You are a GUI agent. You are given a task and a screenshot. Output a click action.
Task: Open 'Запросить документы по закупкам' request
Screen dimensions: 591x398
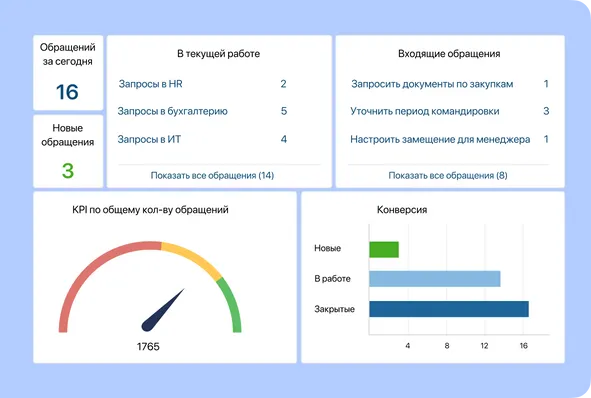(432, 84)
